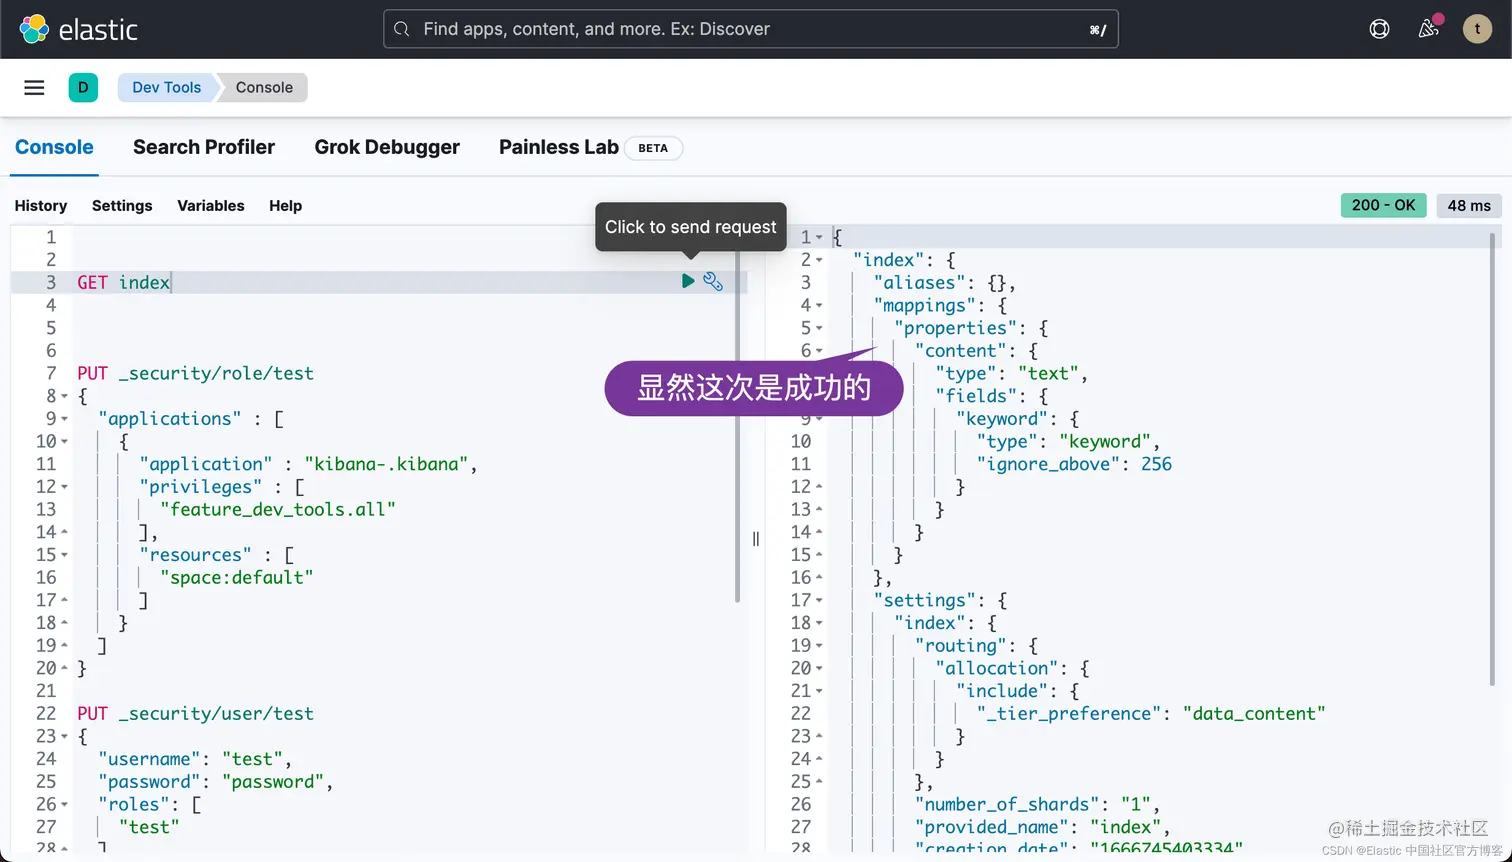Click the panel resize handle between editors
The image size is (1512, 862).
(756, 539)
